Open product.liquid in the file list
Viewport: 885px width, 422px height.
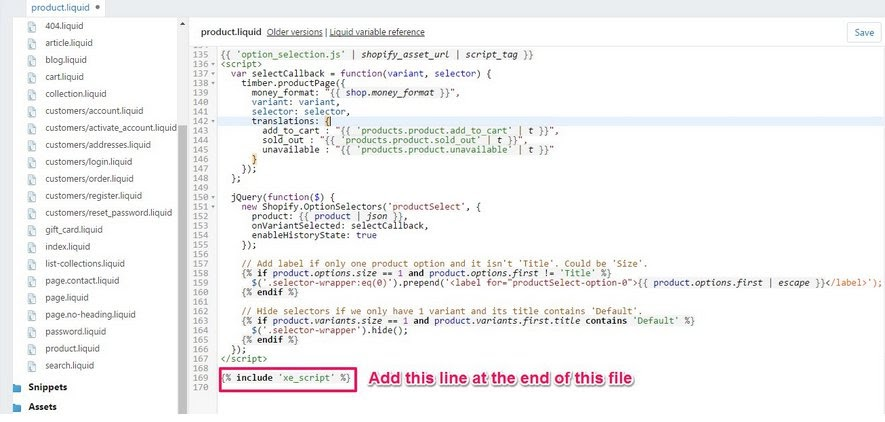72,349
